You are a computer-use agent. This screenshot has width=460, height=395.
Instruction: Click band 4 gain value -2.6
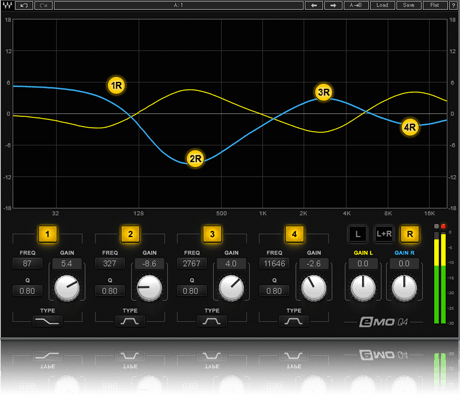314,263
